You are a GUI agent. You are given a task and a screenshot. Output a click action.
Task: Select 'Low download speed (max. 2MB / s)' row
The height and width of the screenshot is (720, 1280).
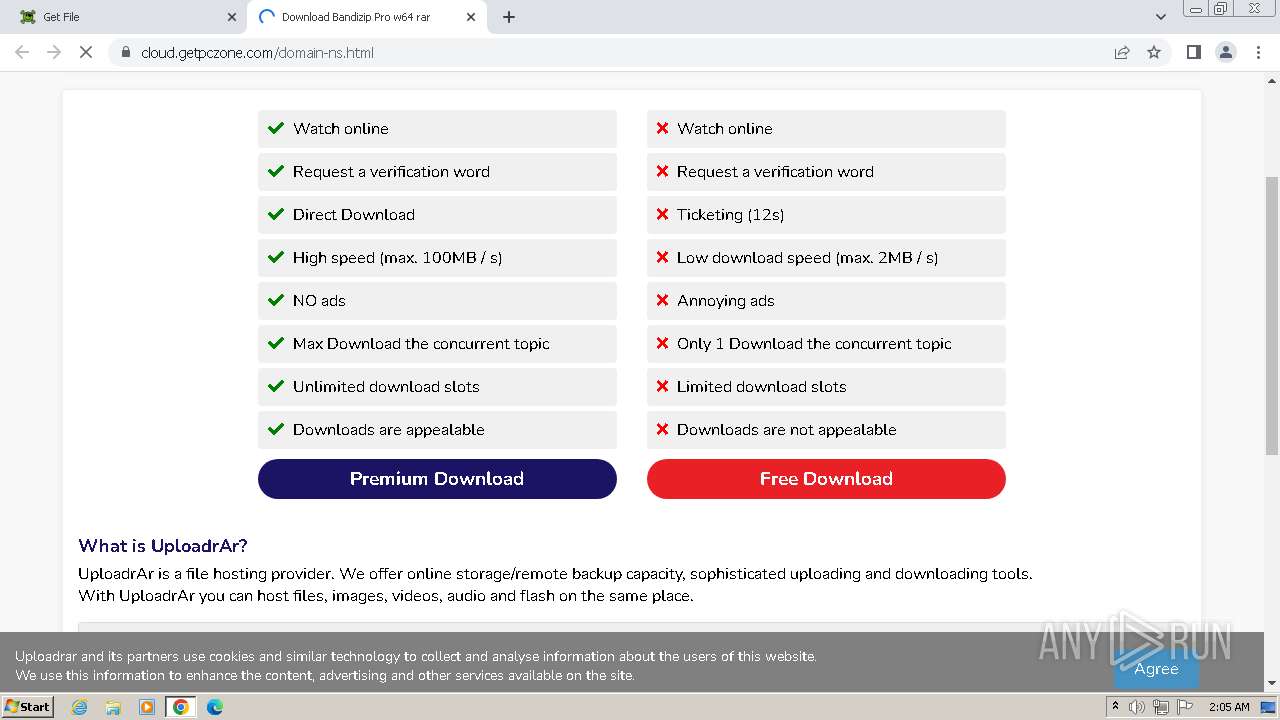tap(826, 258)
